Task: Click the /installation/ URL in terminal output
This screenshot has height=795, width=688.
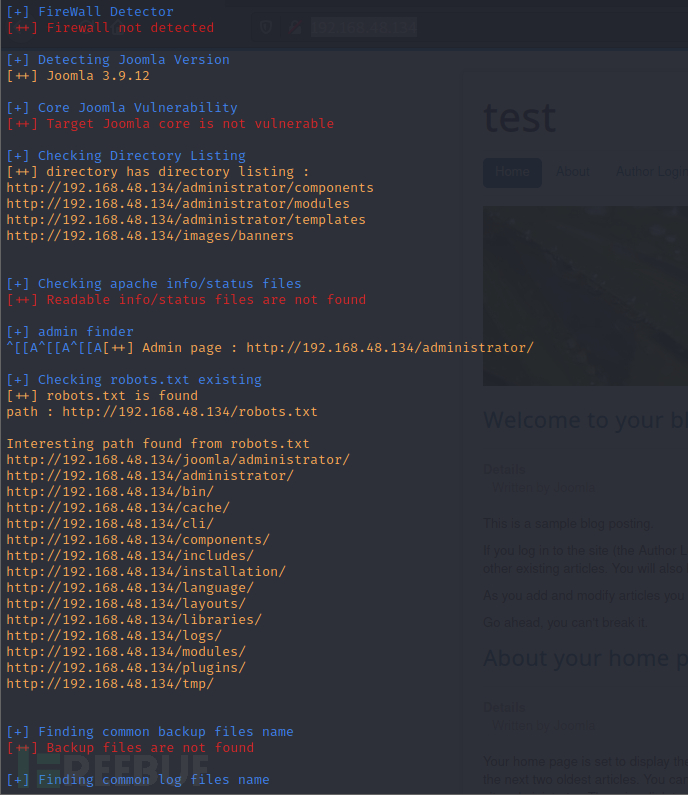Action: click(146, 572)
